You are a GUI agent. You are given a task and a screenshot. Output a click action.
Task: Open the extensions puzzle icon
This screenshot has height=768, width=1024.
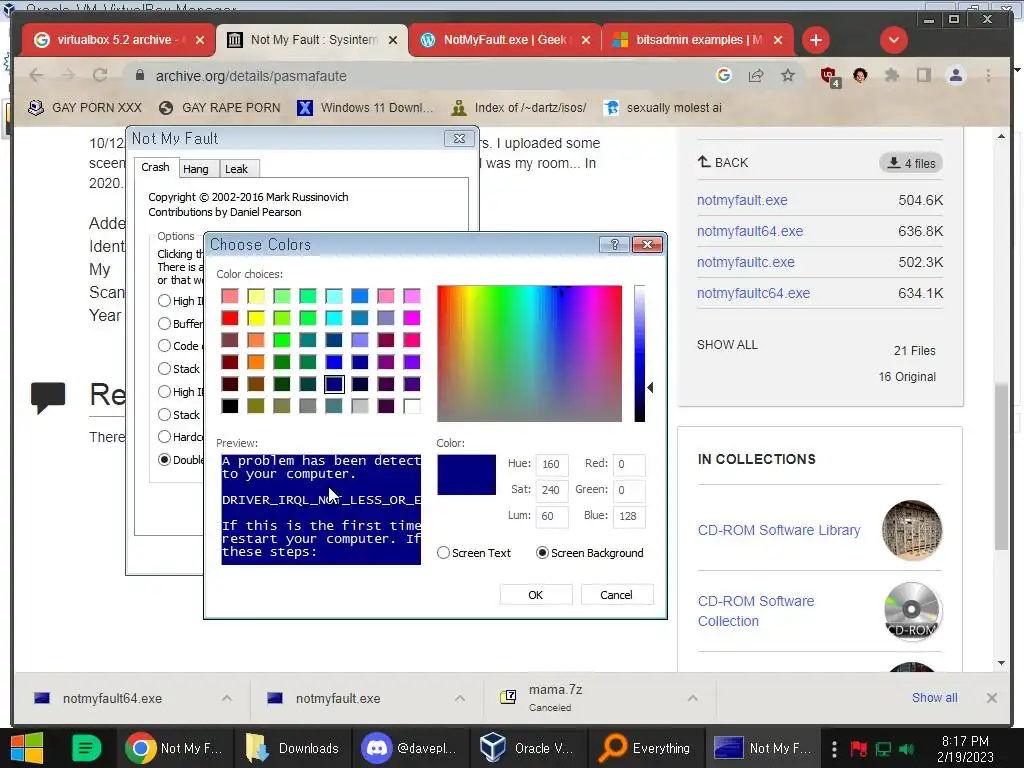coord(891,76)
